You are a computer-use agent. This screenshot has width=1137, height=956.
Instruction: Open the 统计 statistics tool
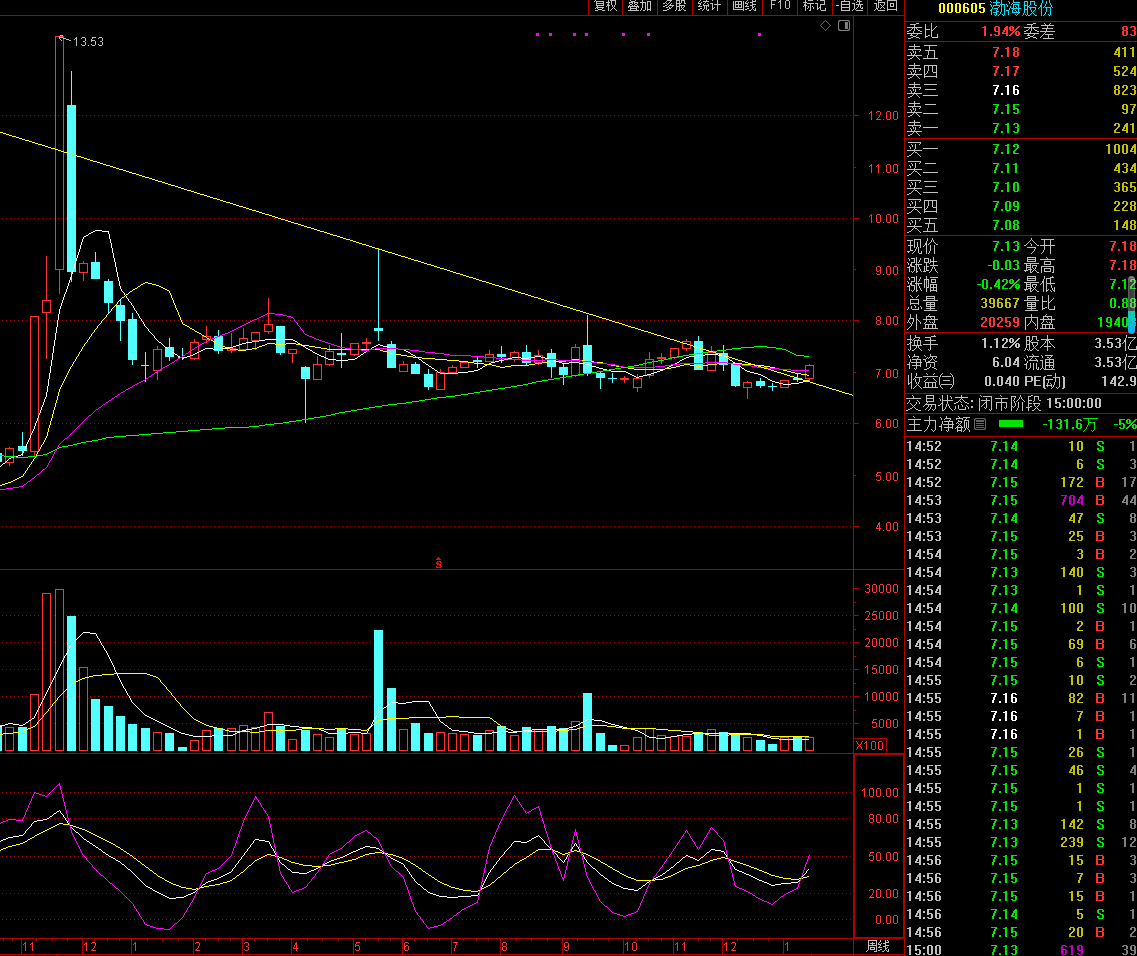[709, 6]
